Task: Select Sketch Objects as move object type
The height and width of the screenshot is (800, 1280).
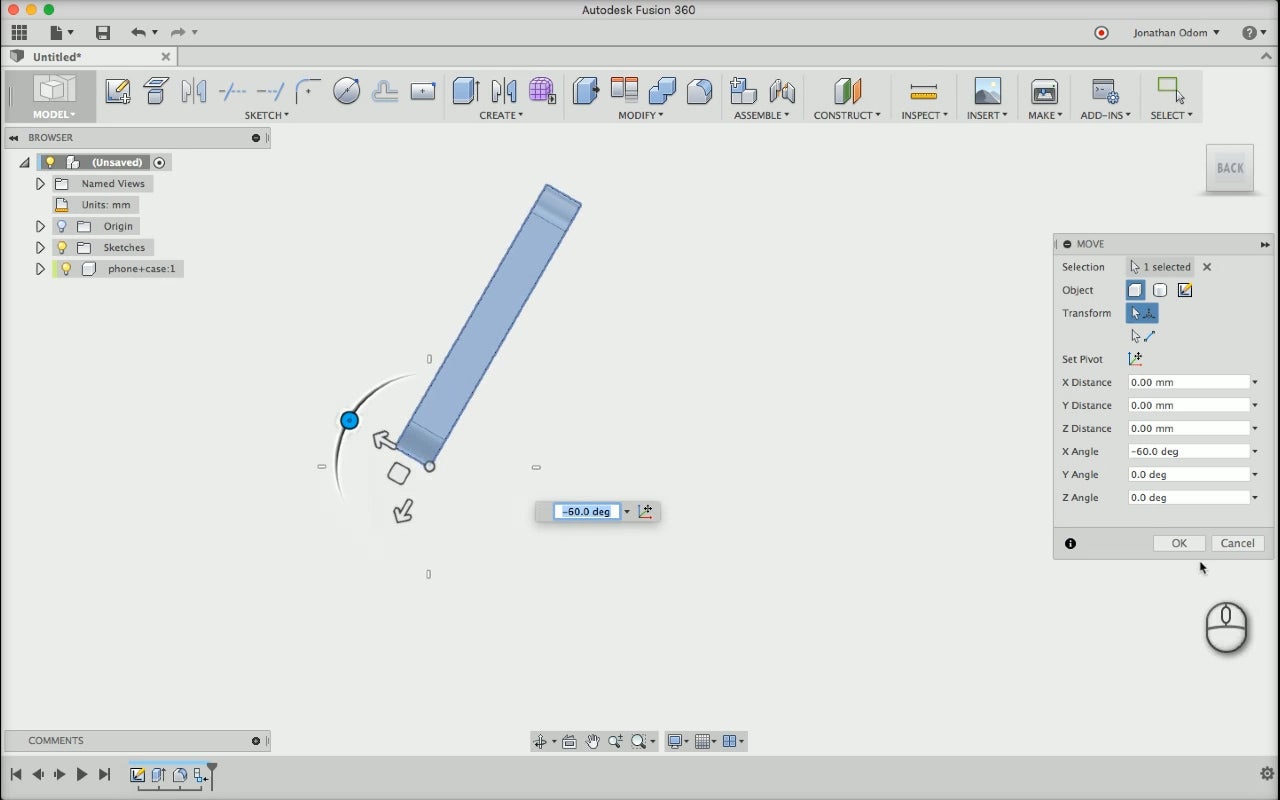Action: [1185, 290]
